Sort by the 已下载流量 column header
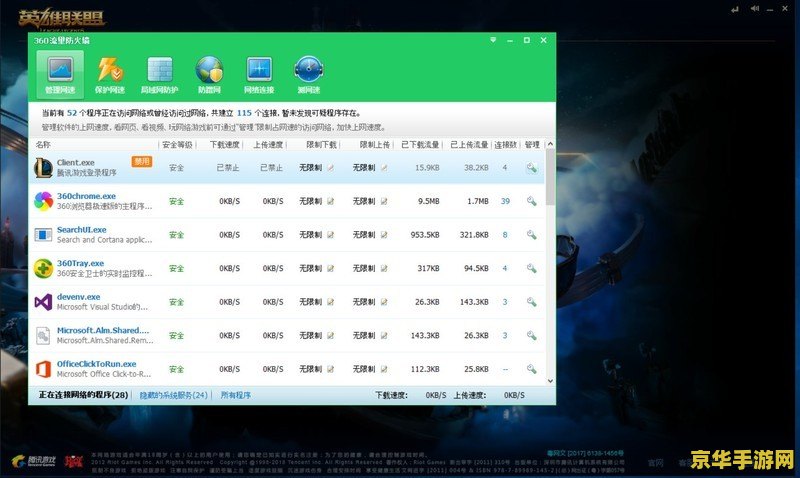Image resolution: width=800 pixels, height=478 pixels. coord(420,145)
